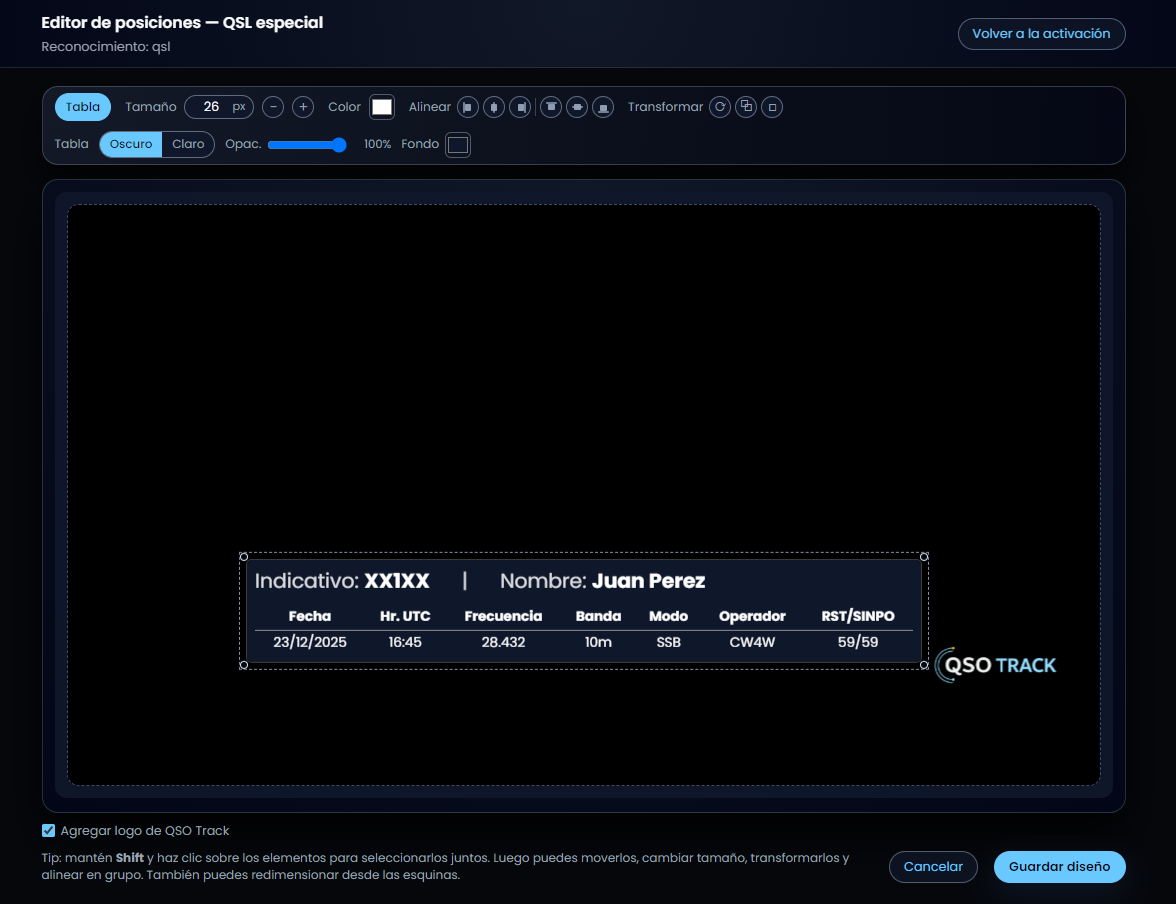This screenshot has width=1176, height=904.
Task: Click the single square transform icon
Action: 772,107
